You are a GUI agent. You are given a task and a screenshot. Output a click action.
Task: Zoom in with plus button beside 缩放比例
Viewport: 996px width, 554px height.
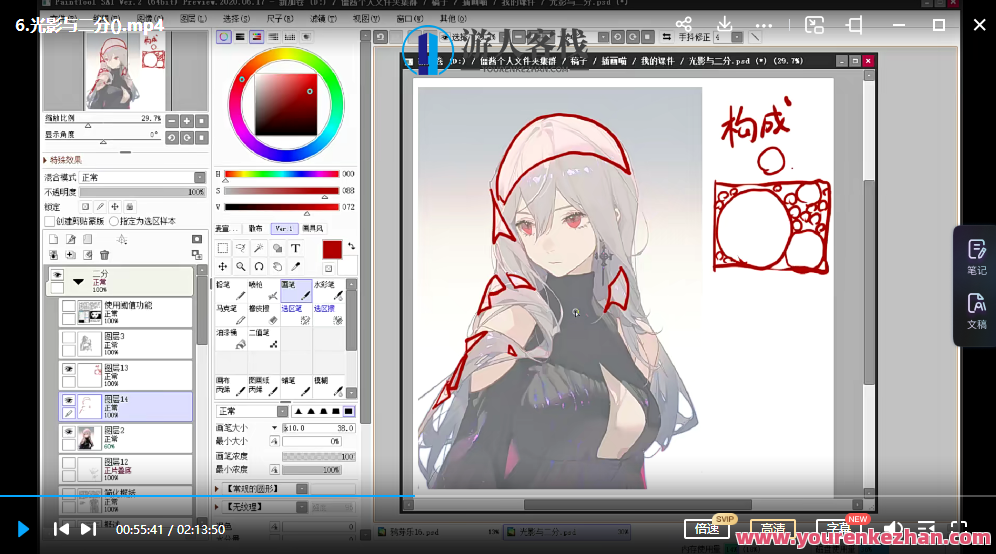coord(187,121)
